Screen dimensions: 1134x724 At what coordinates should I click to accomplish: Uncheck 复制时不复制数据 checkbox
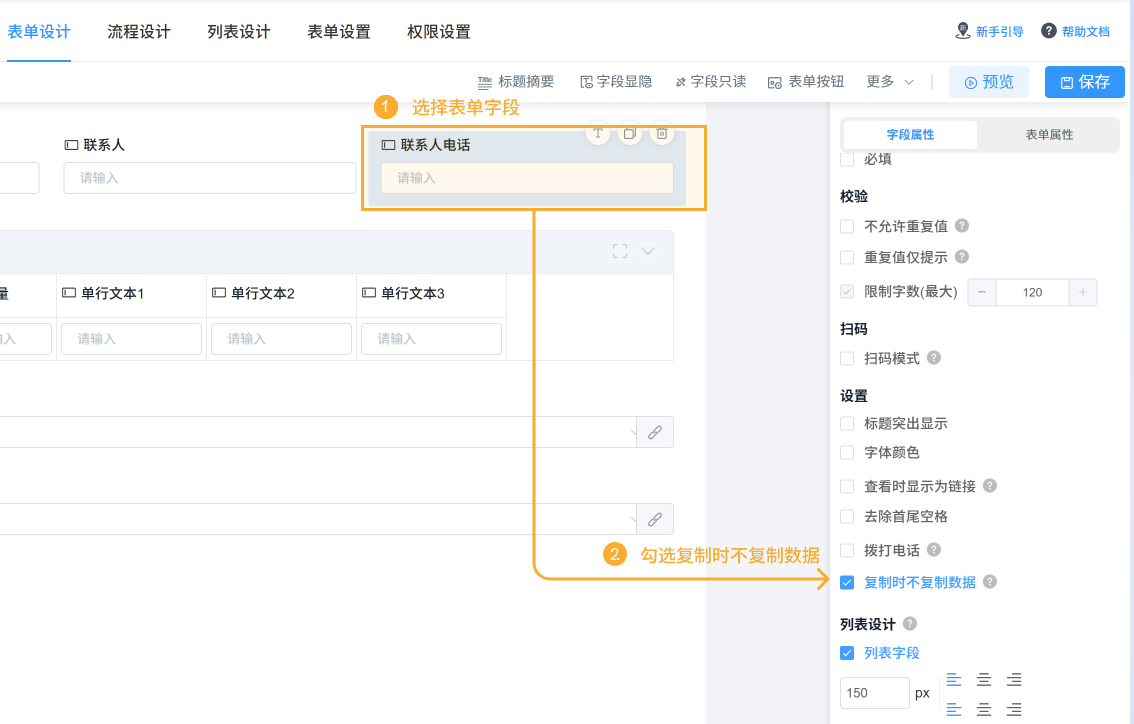click(847, 582)
